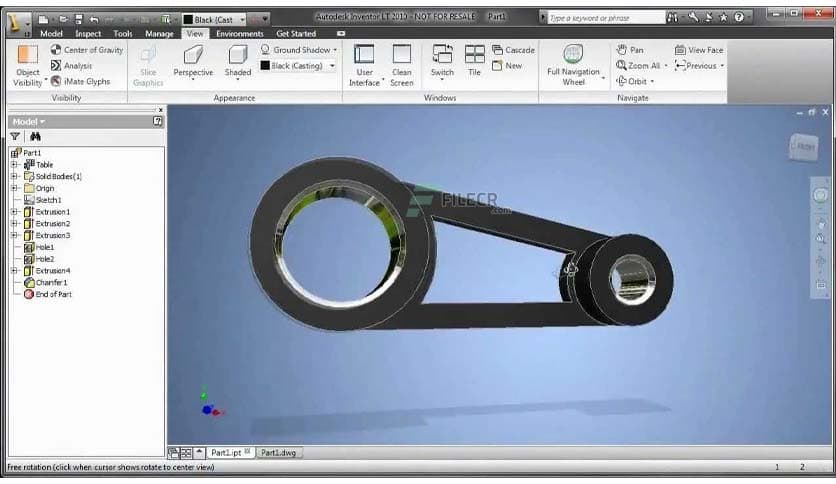Select the Pan tool

[x=630, y=50]
